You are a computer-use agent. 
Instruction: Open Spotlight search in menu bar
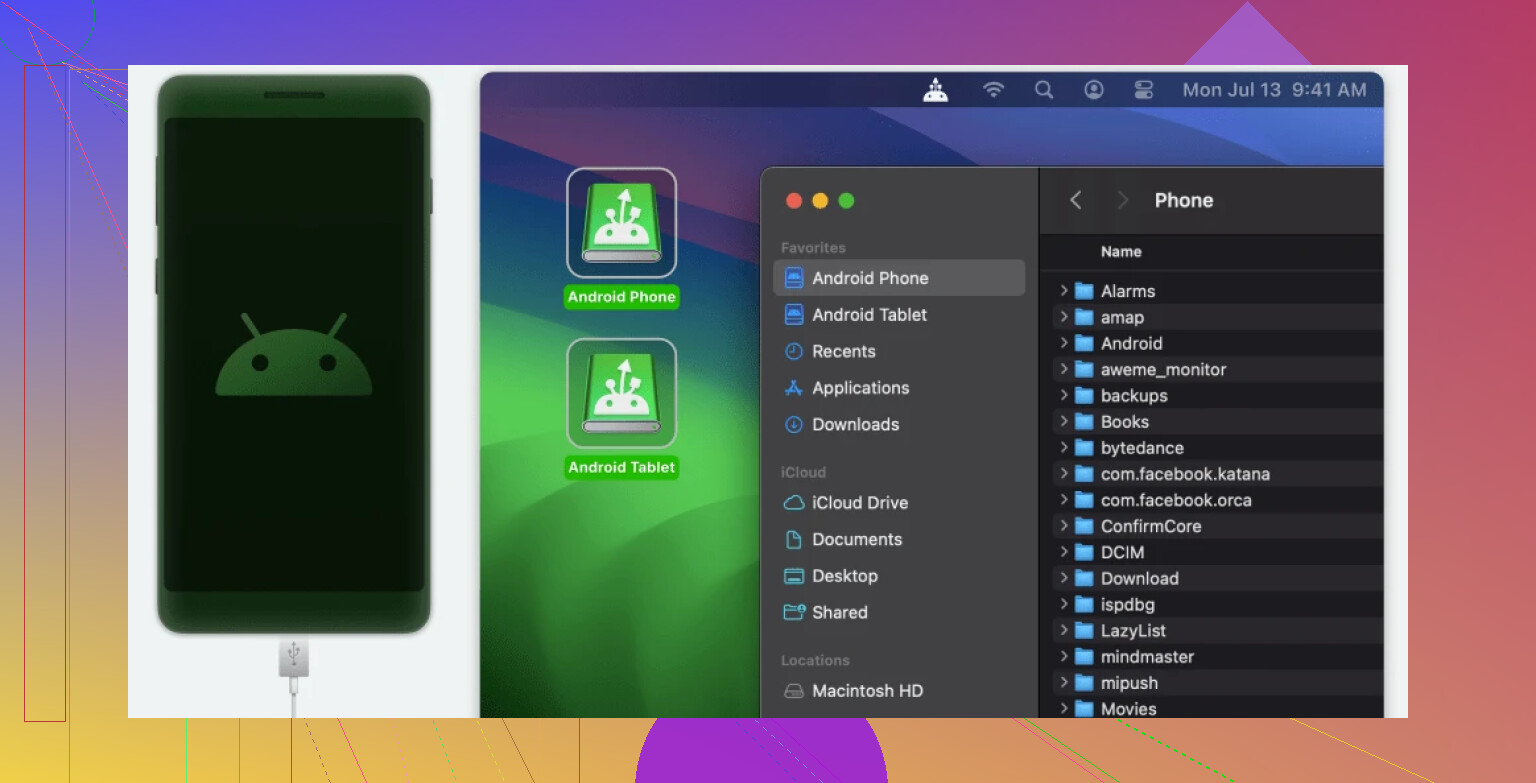pyautogui.click(x=1044, y=90)
